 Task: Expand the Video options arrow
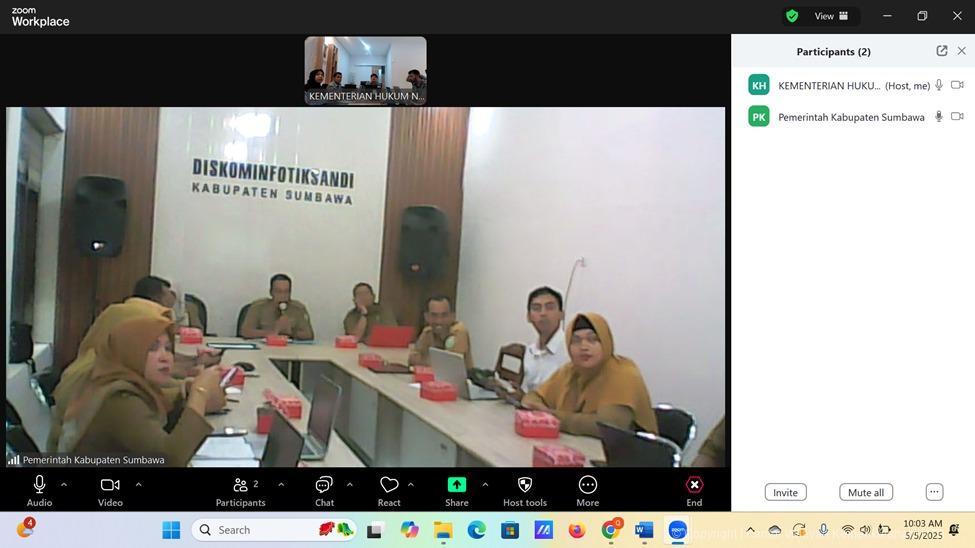tap(138, 485)
